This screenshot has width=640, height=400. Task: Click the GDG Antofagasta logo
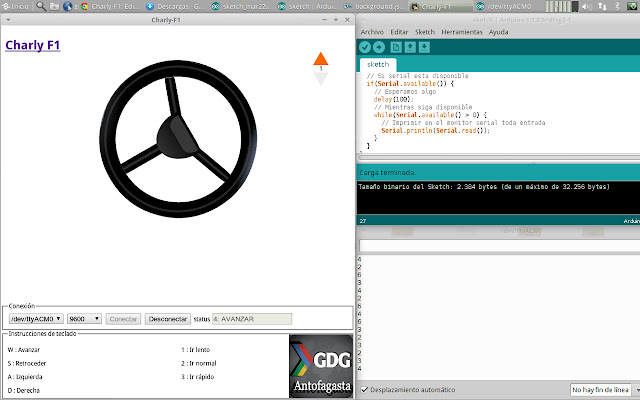click(321, 366)
